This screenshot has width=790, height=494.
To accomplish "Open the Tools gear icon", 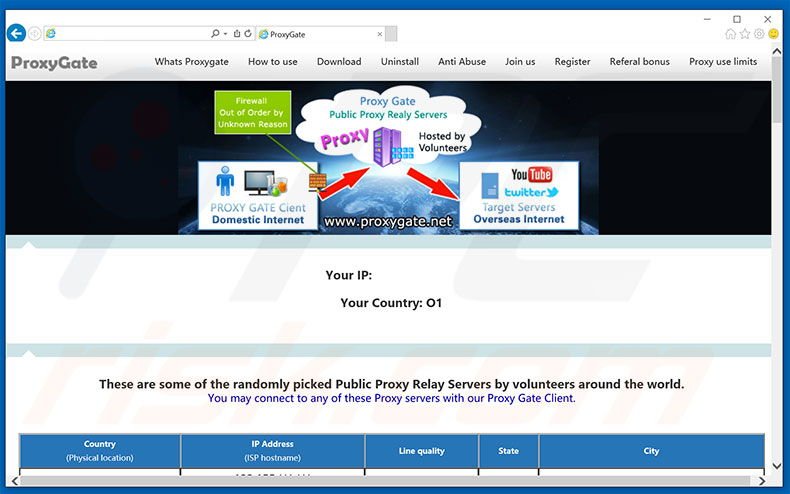I will tap(759, 34).
